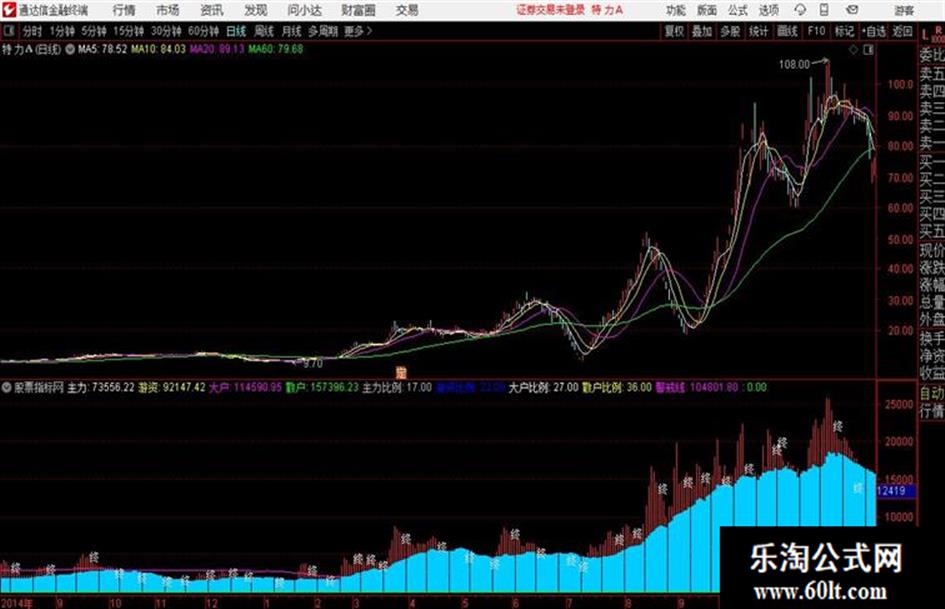This screenshot has width=945, height=609.
Task: Click the diamond icon above chart
Action: [853, 50]
